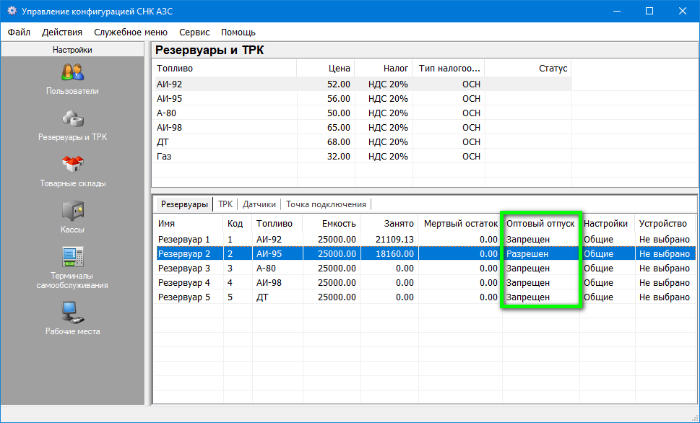The height and width of the screenshot is (423, 700).
Task: Switch to the ТРК tab
Action: coord(225,203)
